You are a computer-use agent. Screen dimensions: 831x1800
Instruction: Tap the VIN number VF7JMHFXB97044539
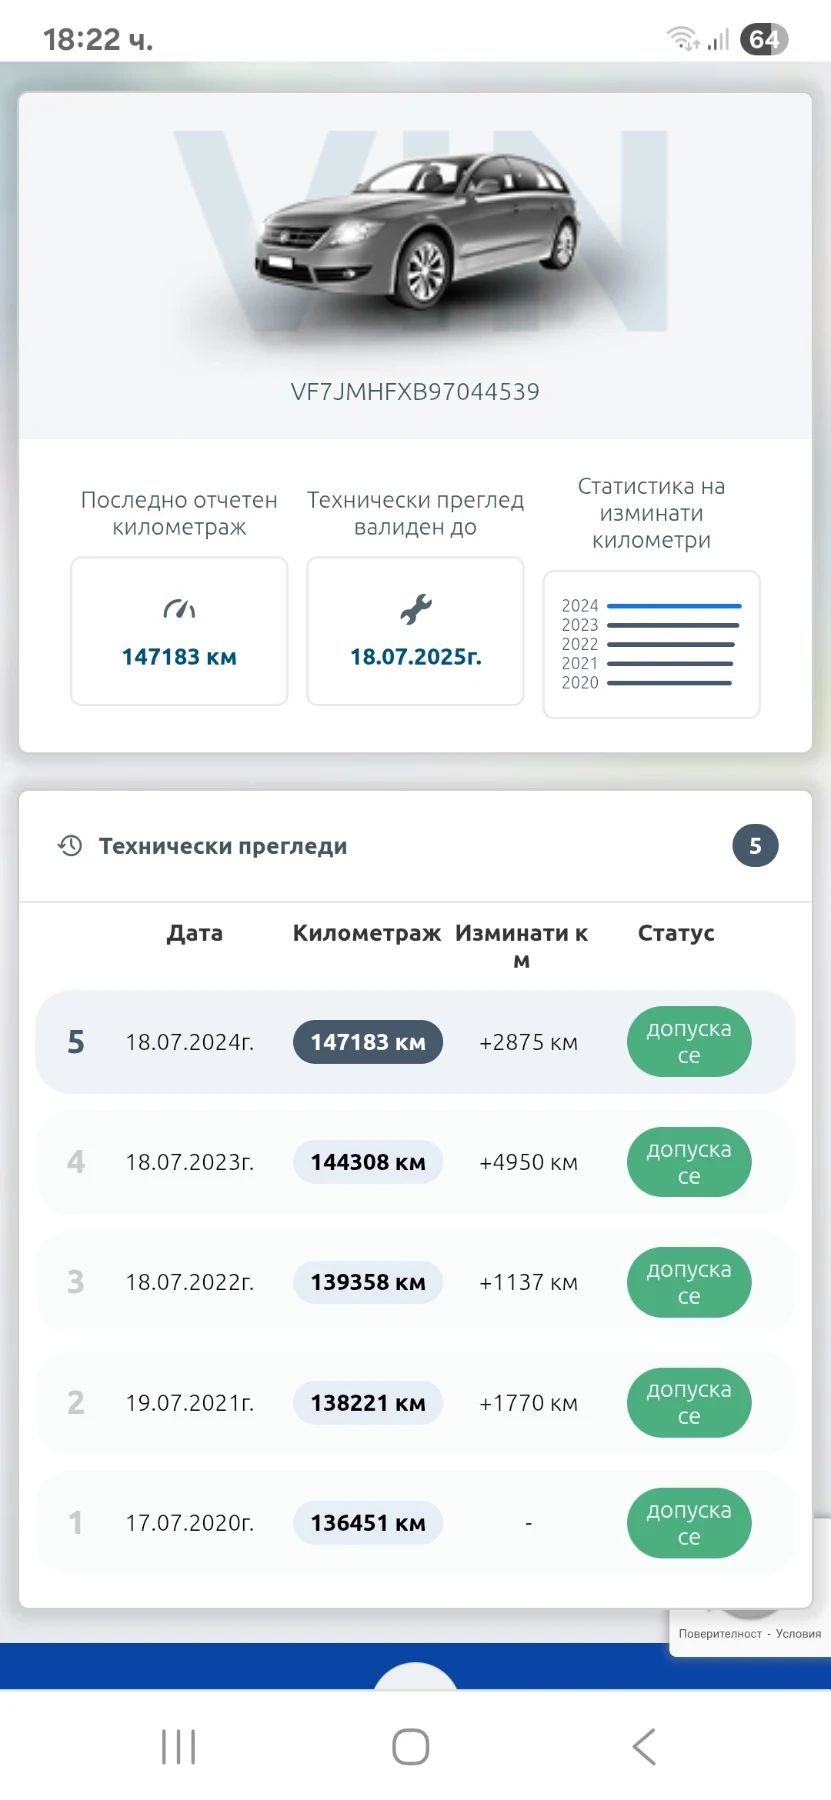tap(415, 392)
